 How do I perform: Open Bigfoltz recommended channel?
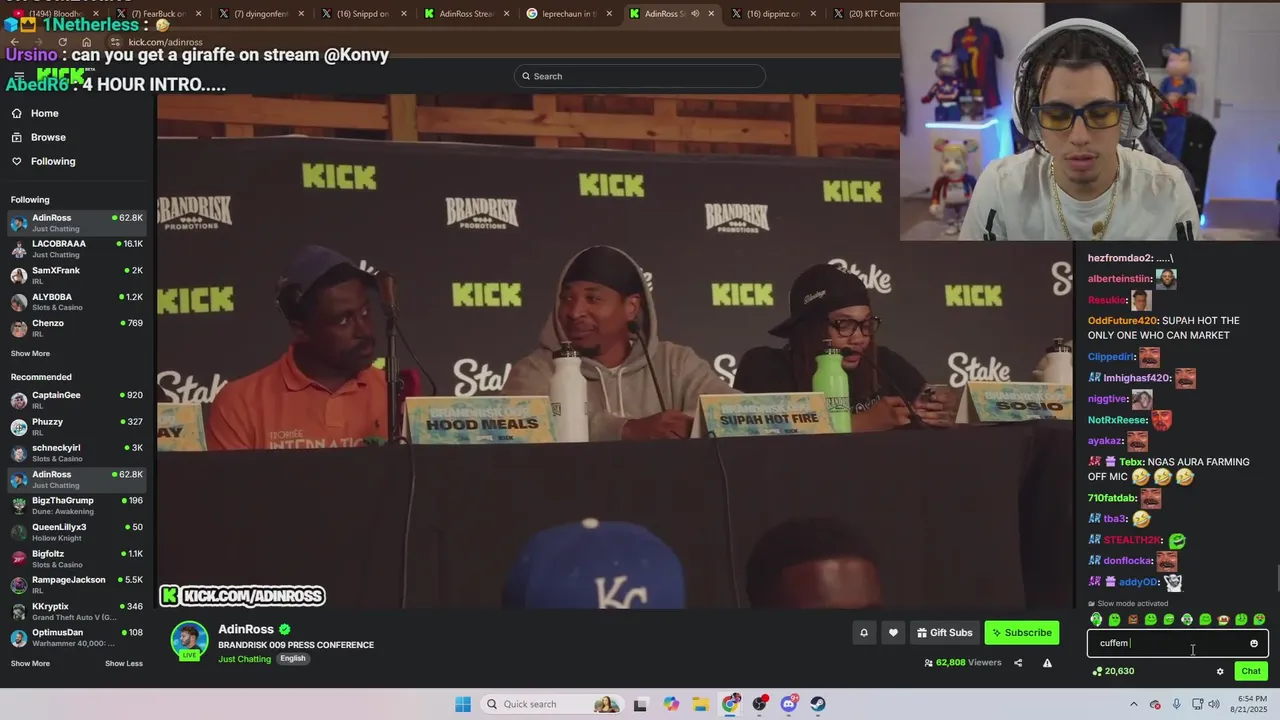(x=77, y=558)
